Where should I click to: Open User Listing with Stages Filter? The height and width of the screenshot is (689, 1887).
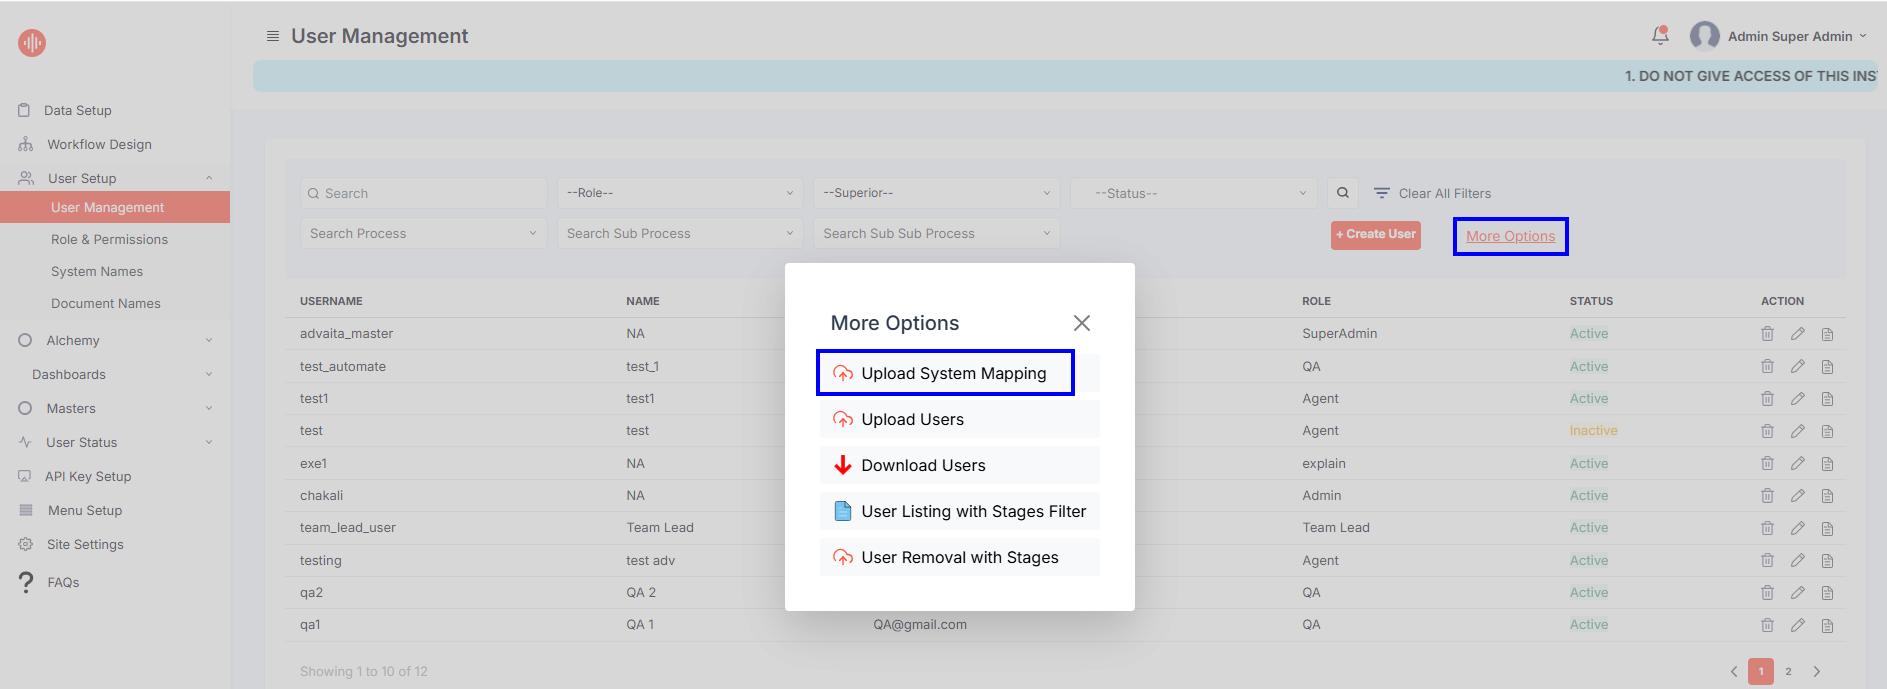(x=960, y=511)
